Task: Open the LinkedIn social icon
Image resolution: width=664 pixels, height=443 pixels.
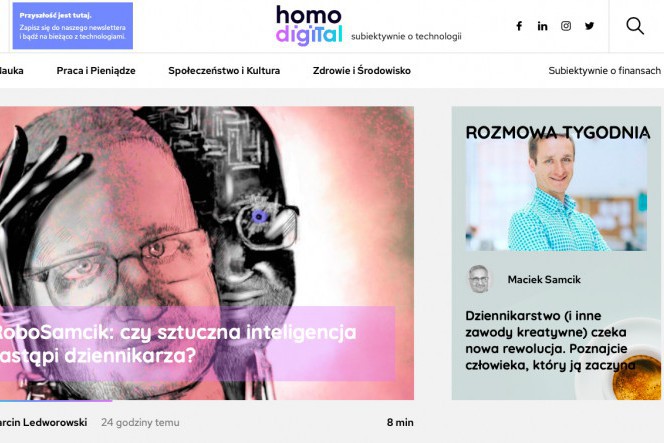Action: [542, 26]
